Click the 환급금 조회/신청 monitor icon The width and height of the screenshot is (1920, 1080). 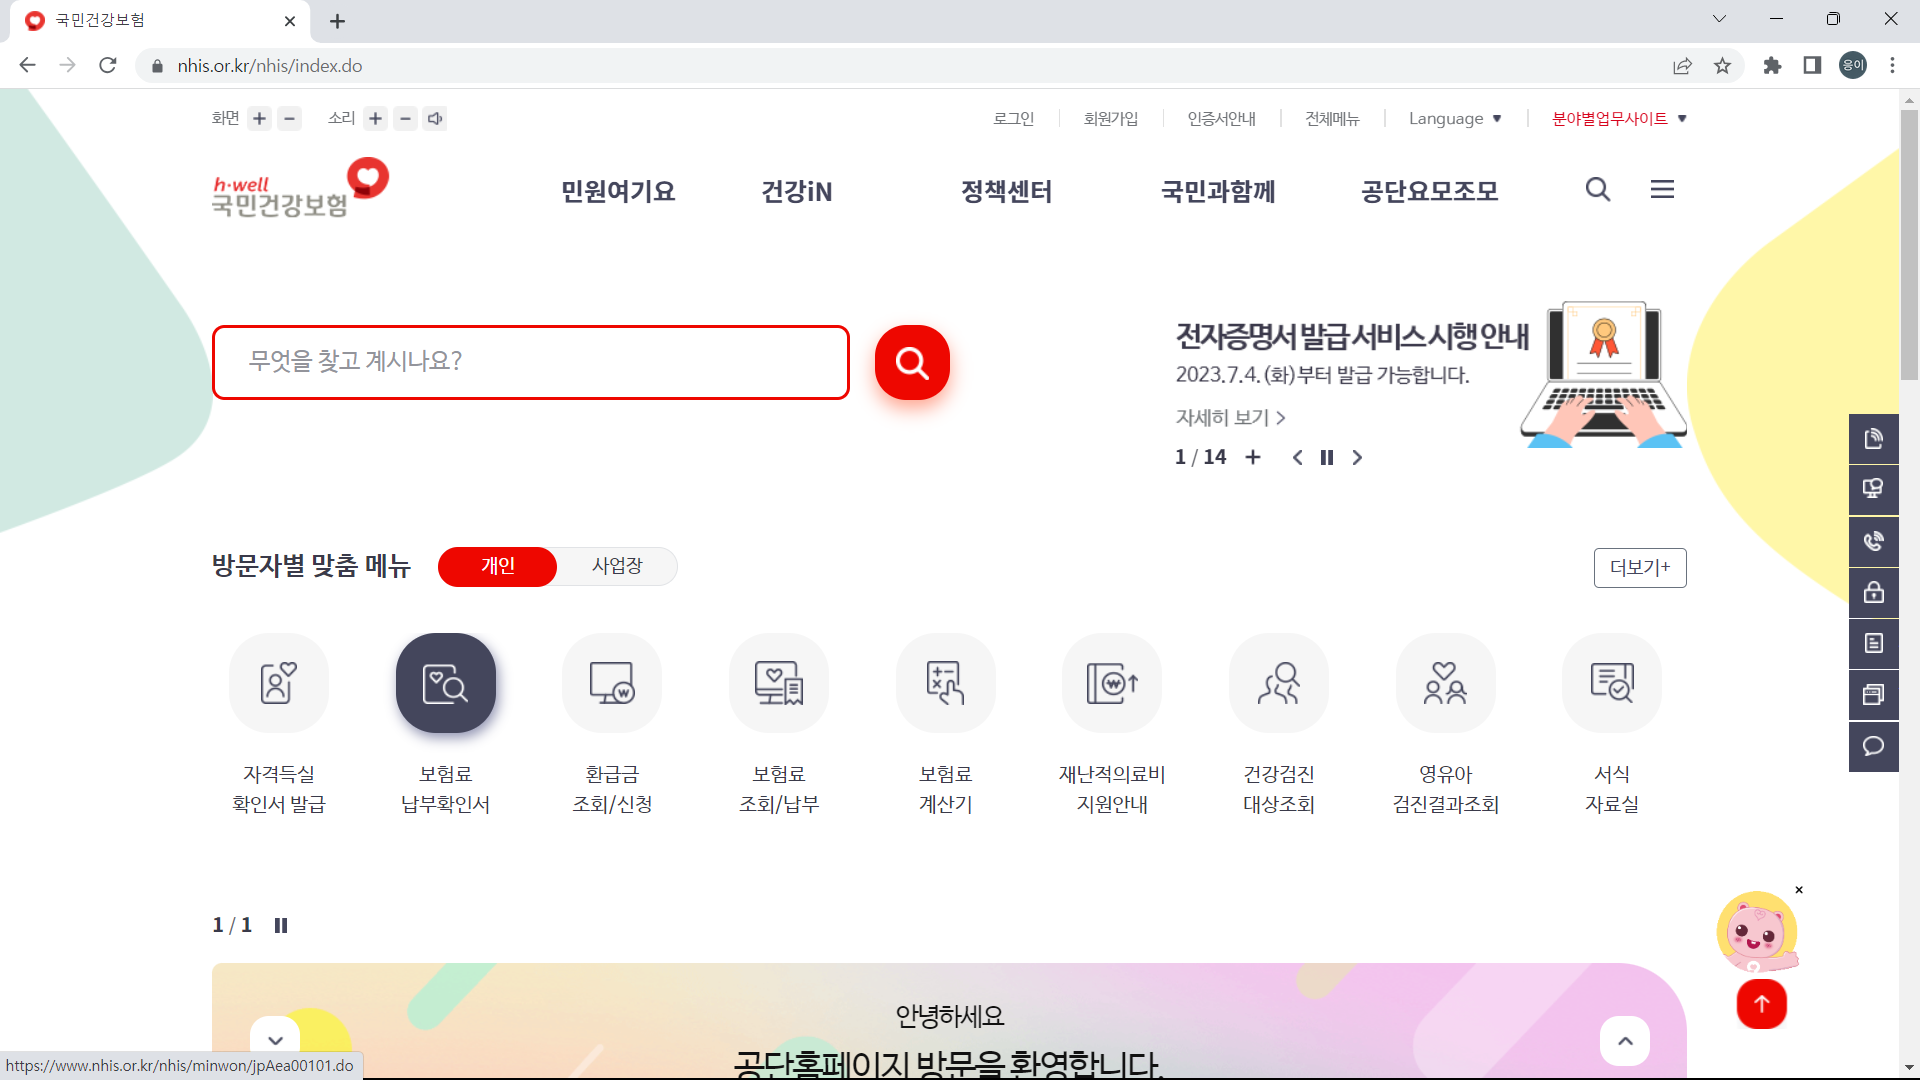(612, 683)
